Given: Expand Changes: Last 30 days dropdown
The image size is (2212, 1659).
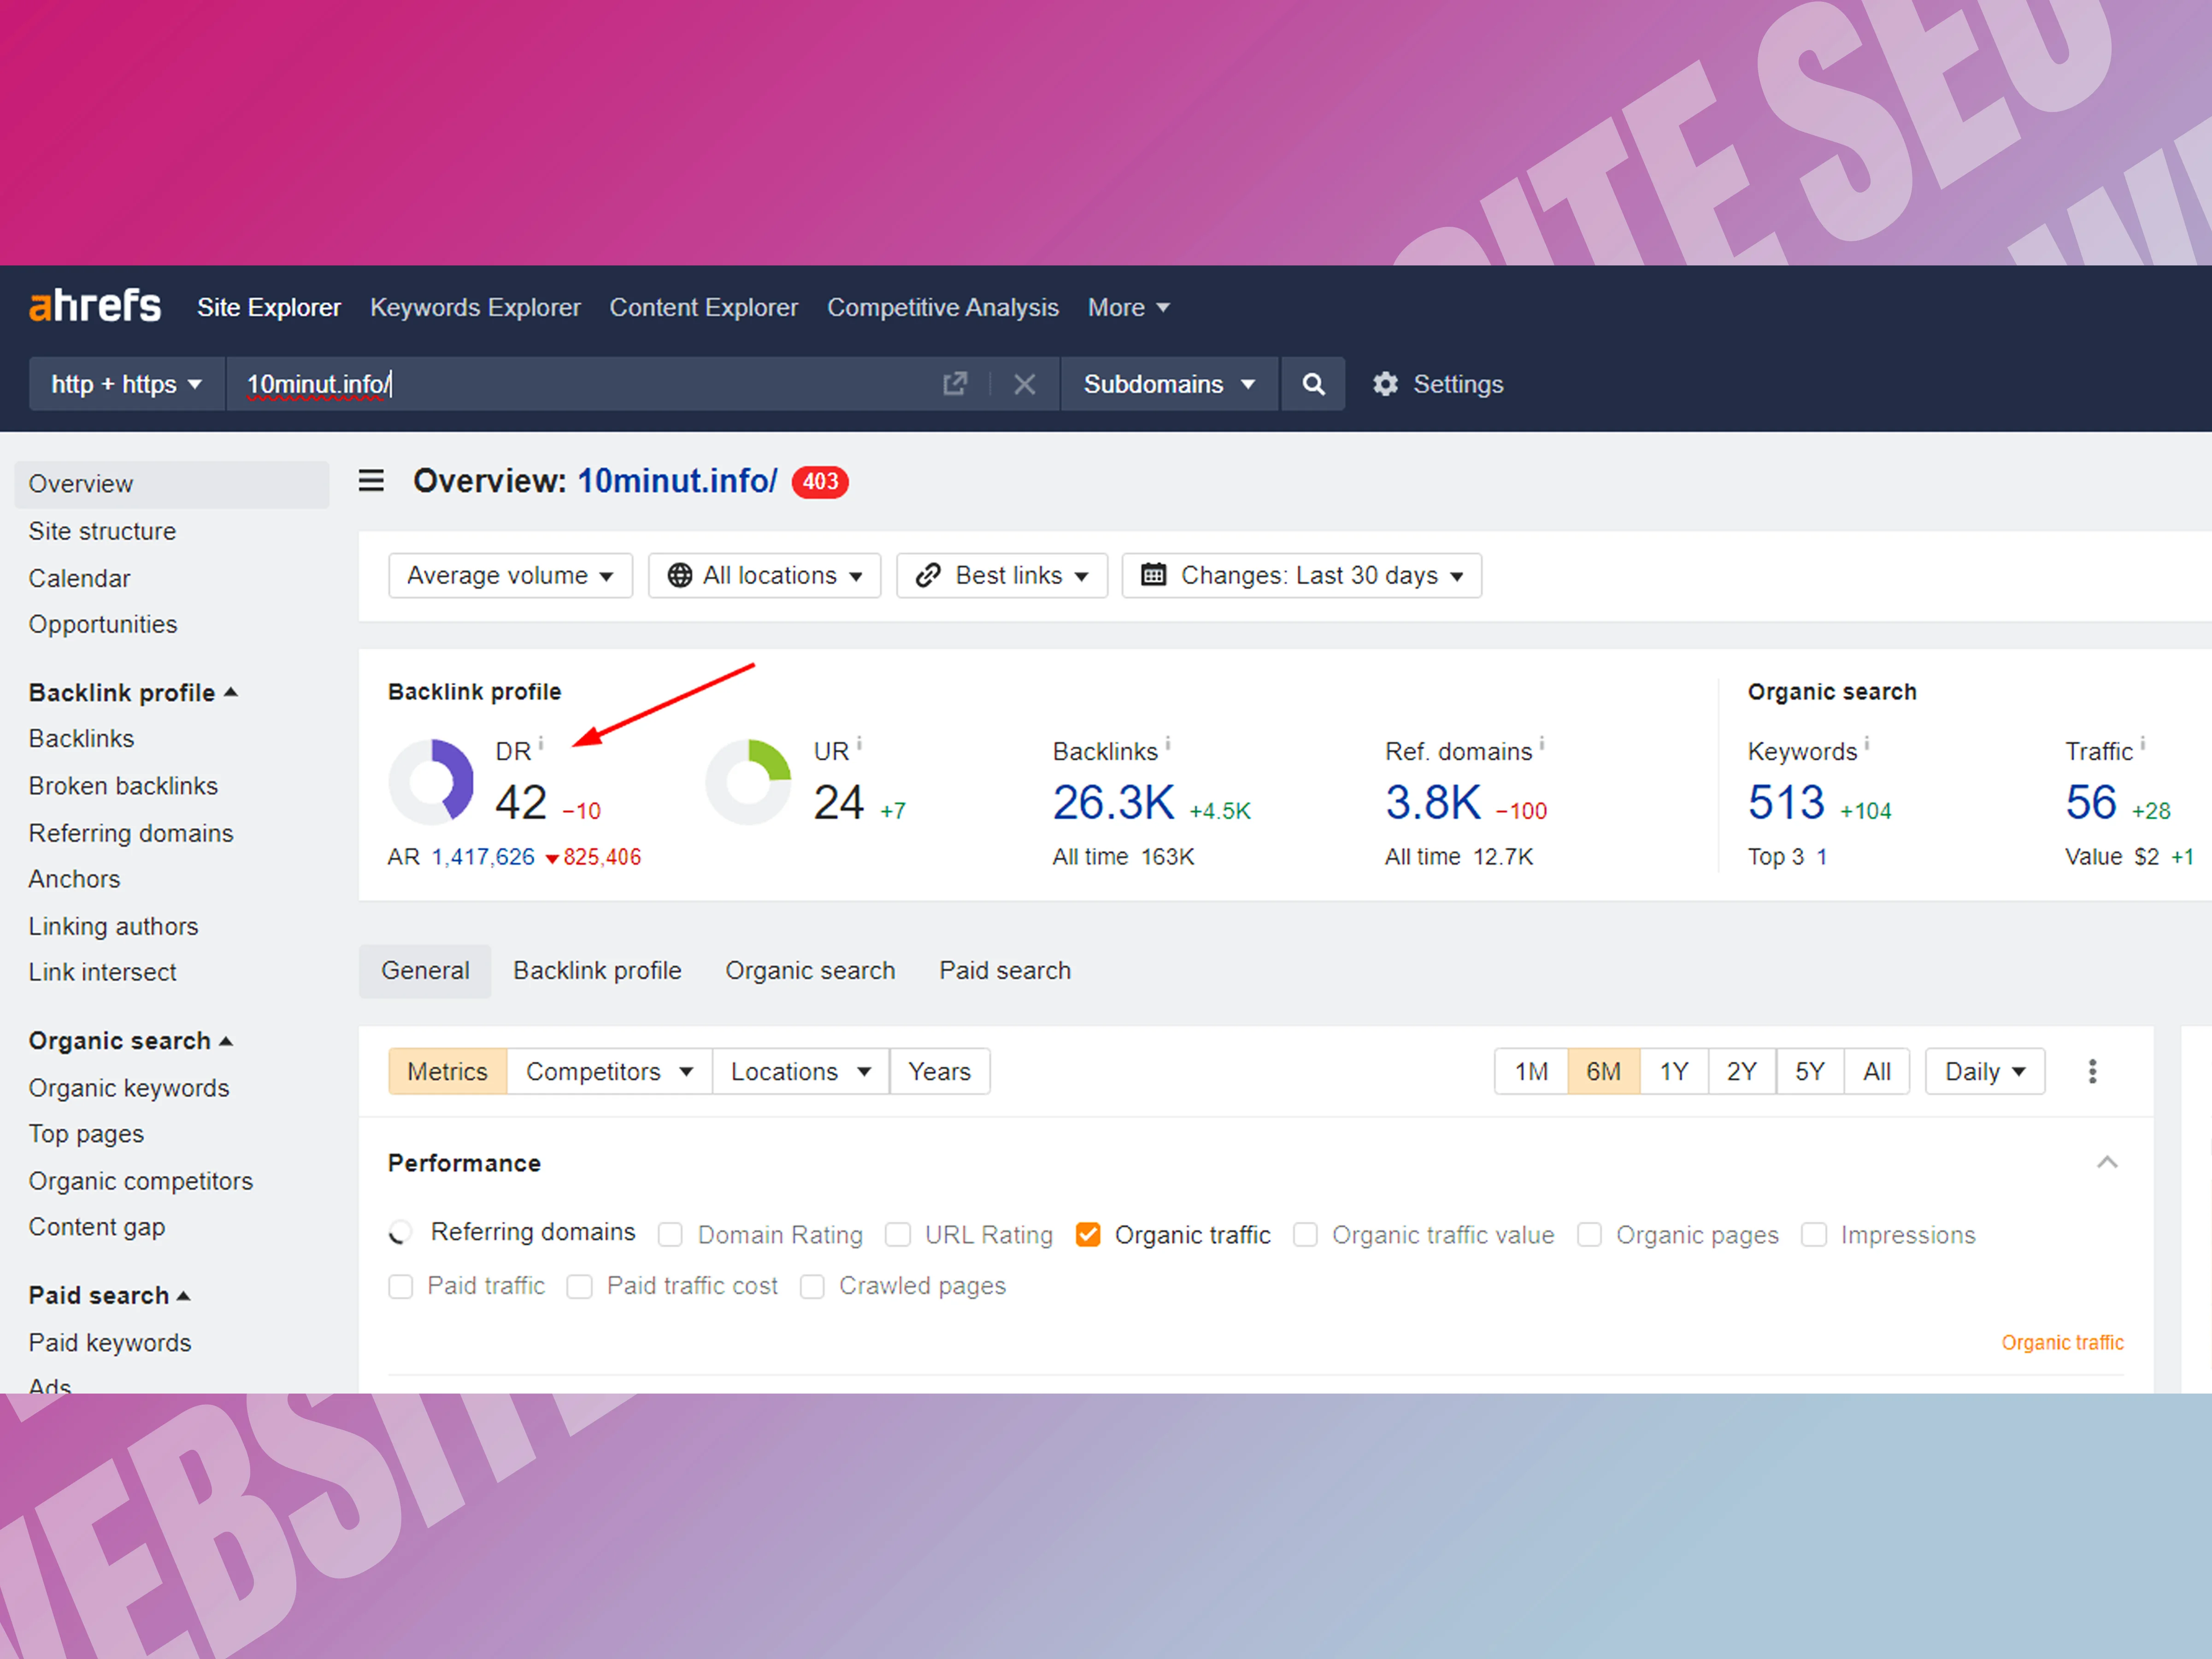Looking at the screenshot, I should [1301, 575].
